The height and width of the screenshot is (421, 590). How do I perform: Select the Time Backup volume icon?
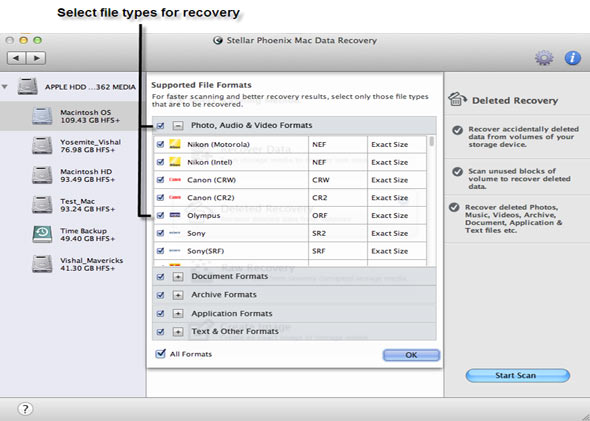(x=42, y=234)
